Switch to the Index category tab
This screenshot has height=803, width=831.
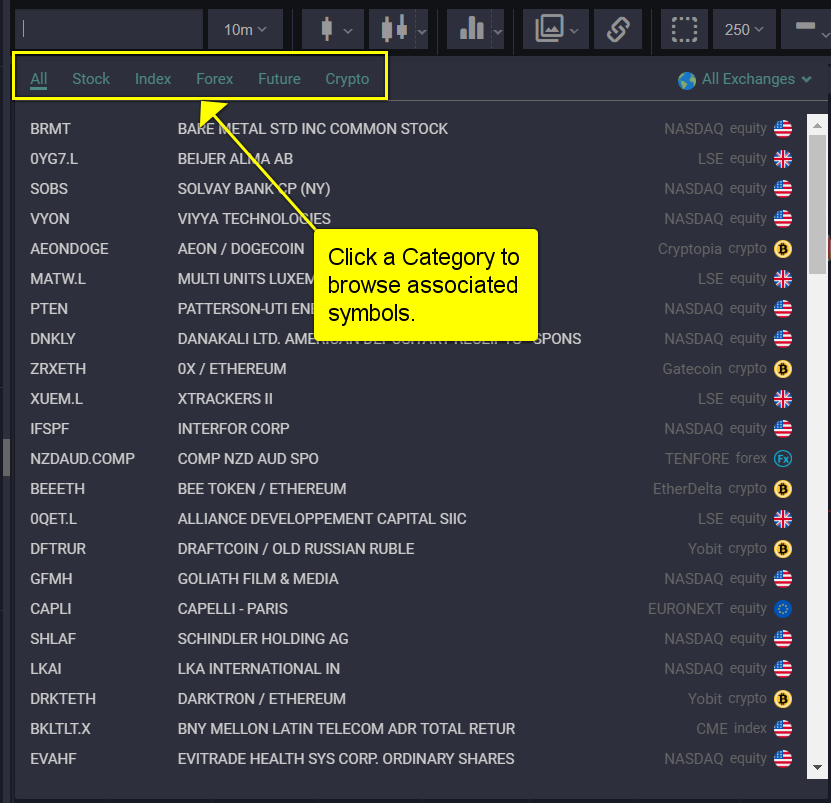tap(153, 79)
